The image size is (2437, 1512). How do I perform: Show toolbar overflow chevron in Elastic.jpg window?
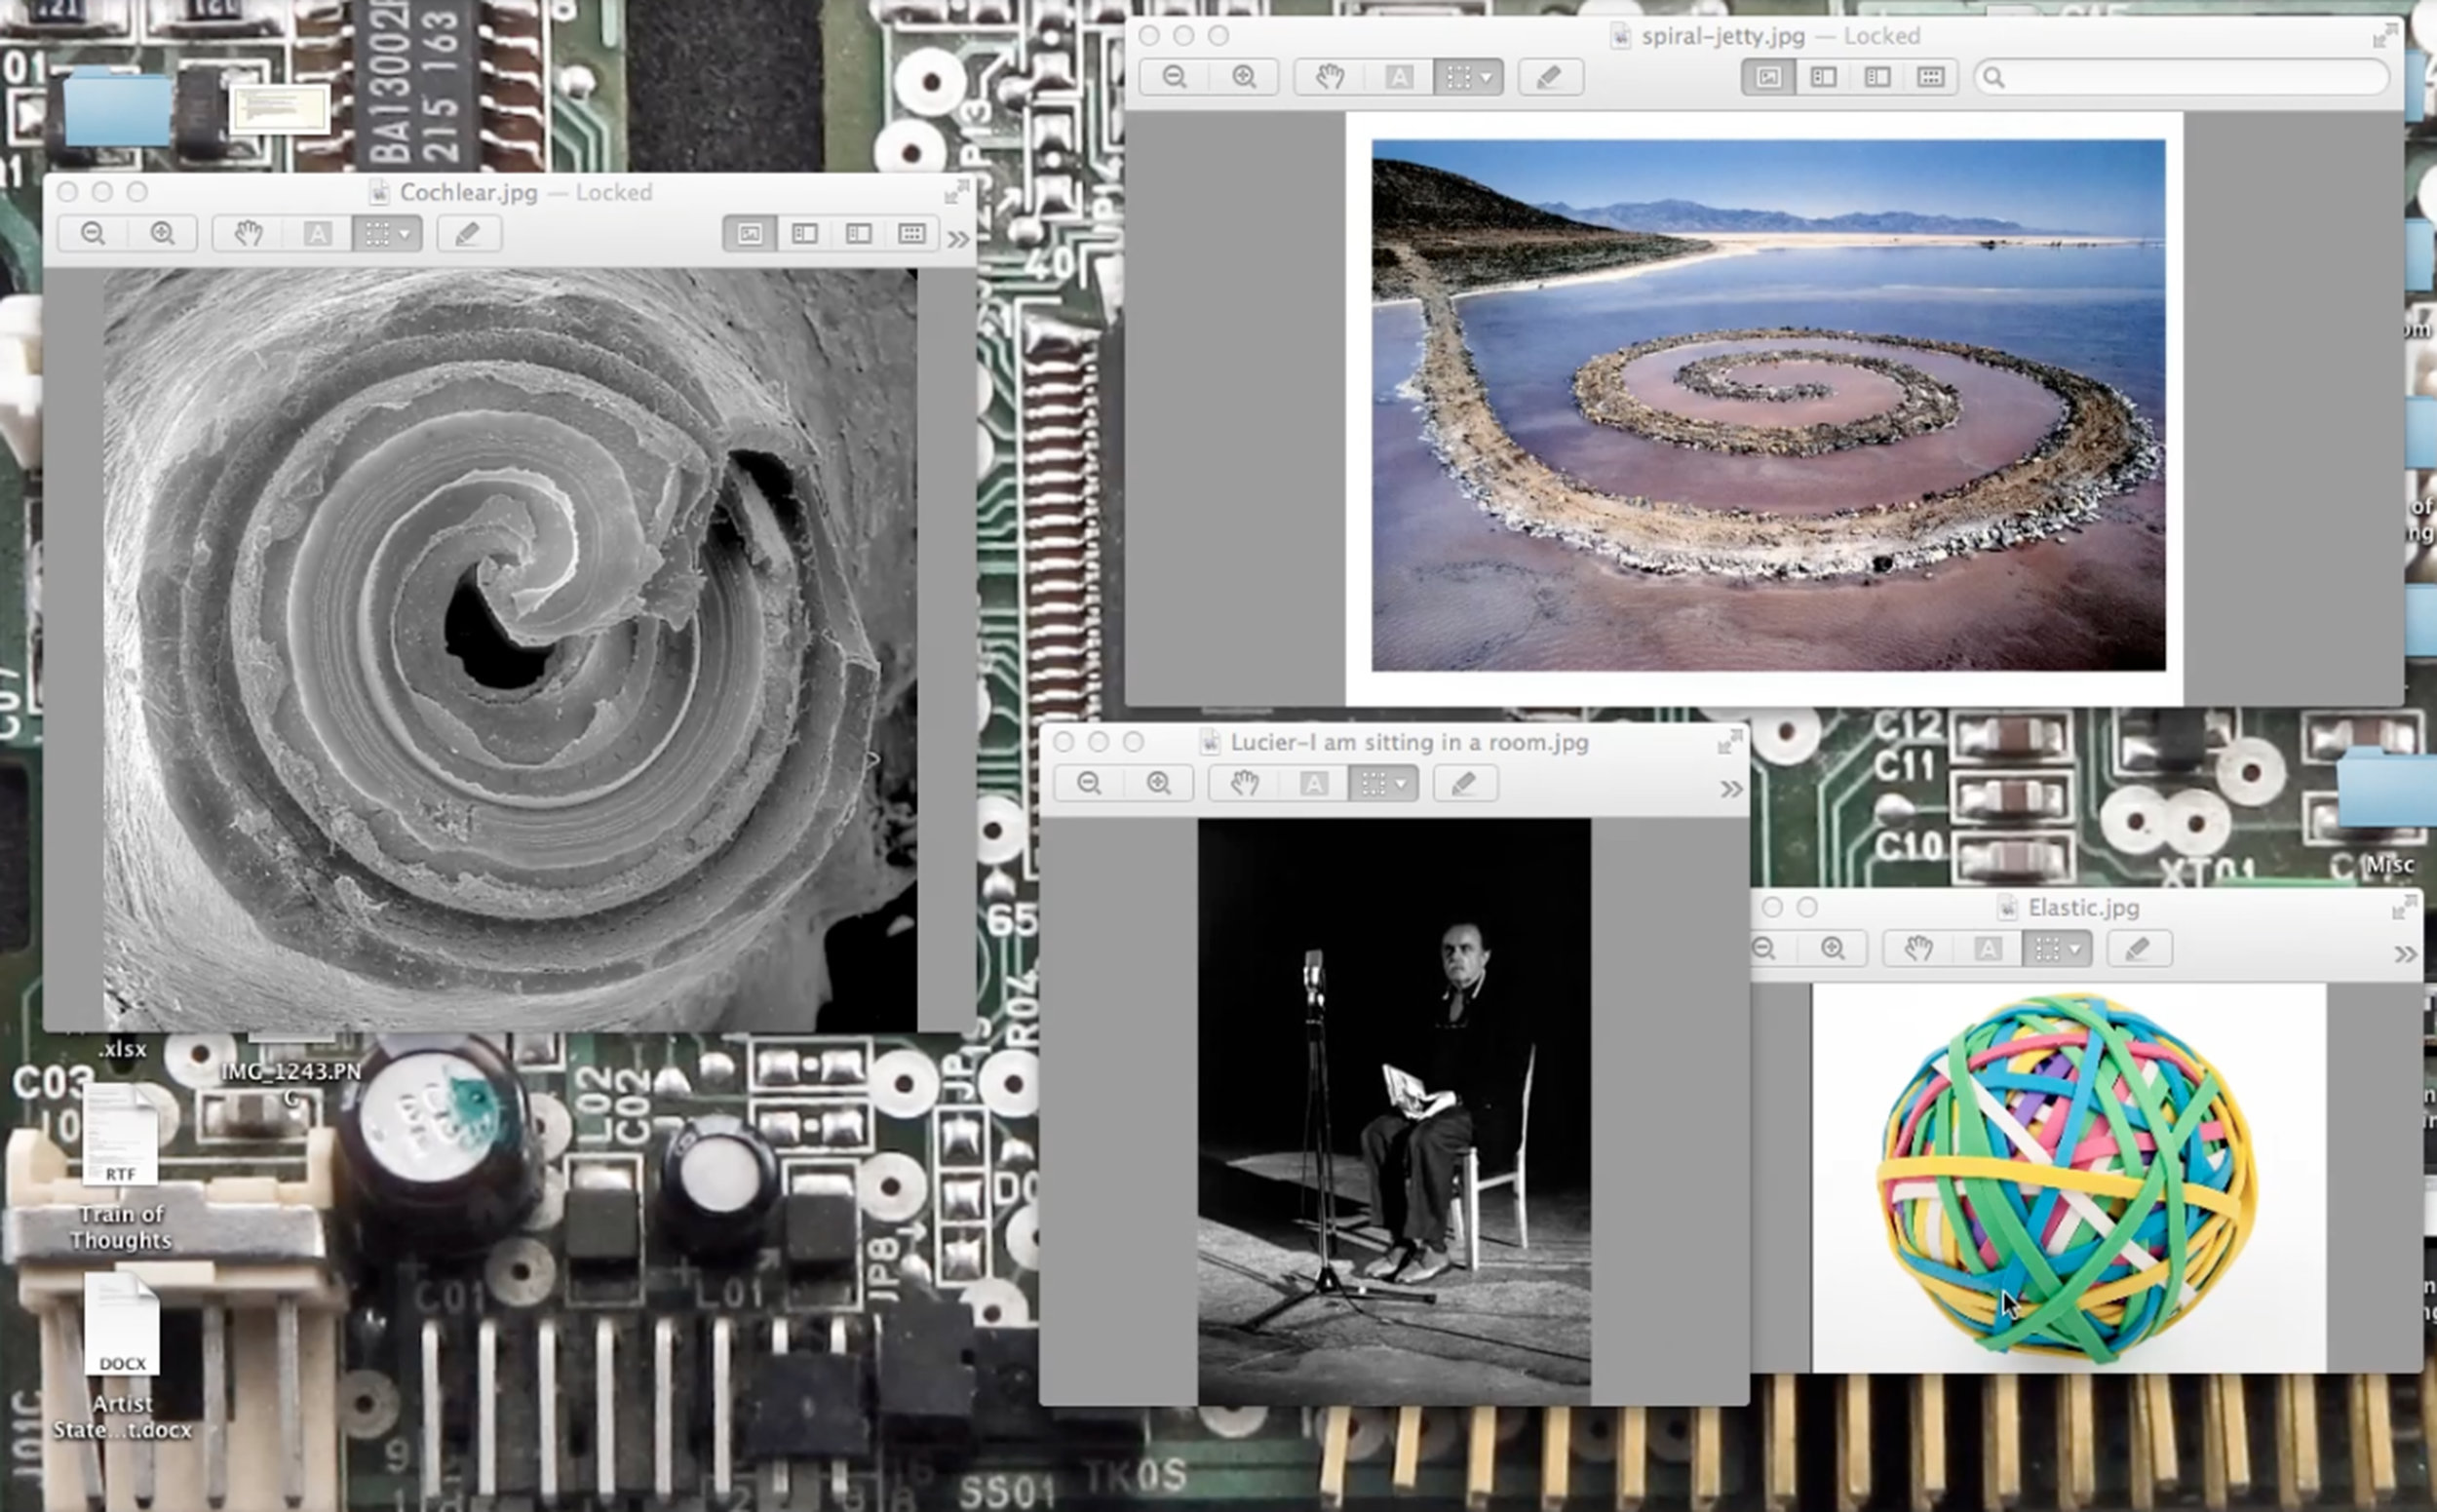pos(2405,954)
